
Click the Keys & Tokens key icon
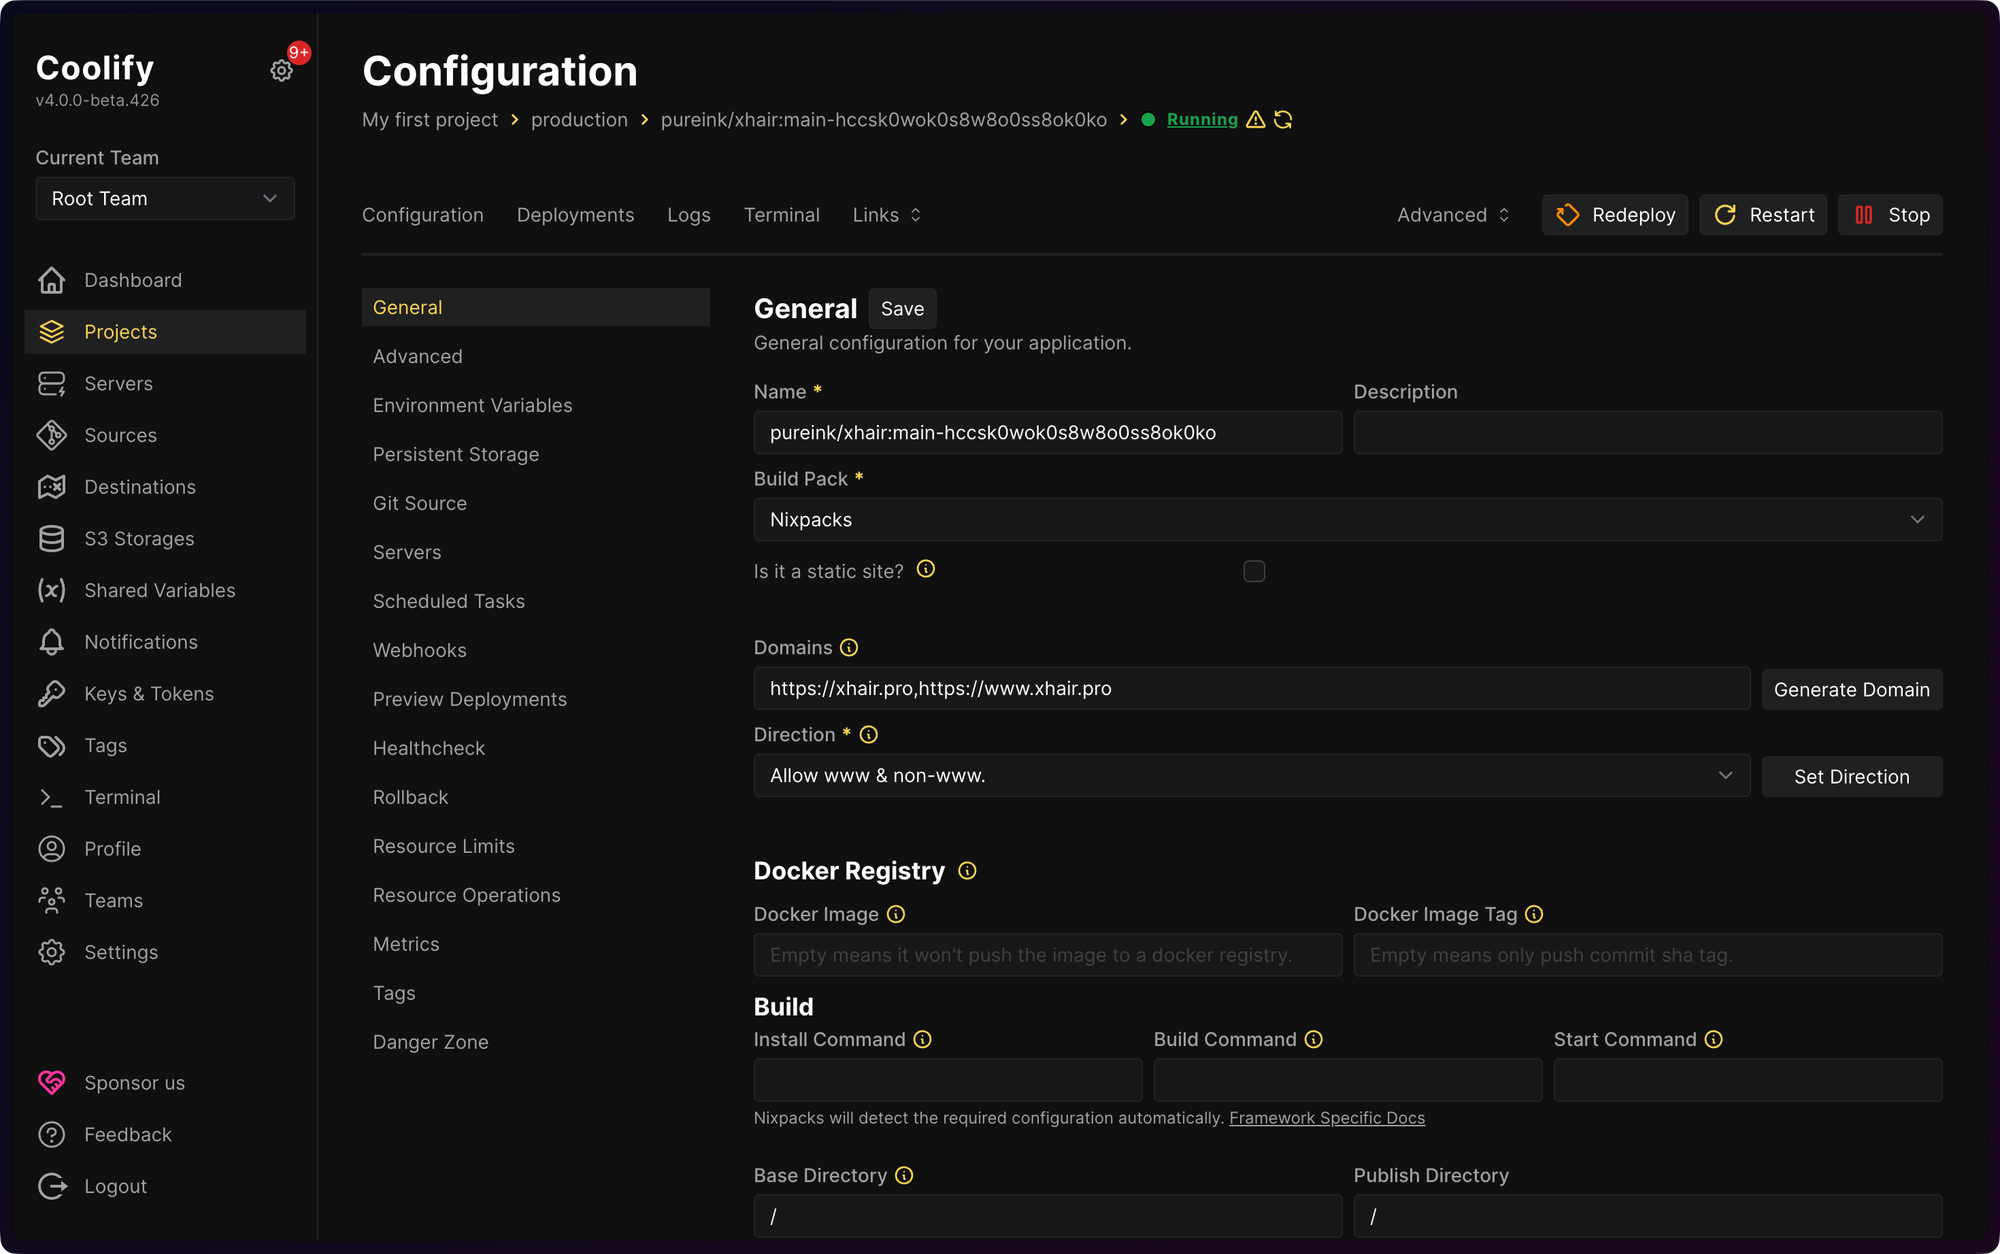point(52,694)
